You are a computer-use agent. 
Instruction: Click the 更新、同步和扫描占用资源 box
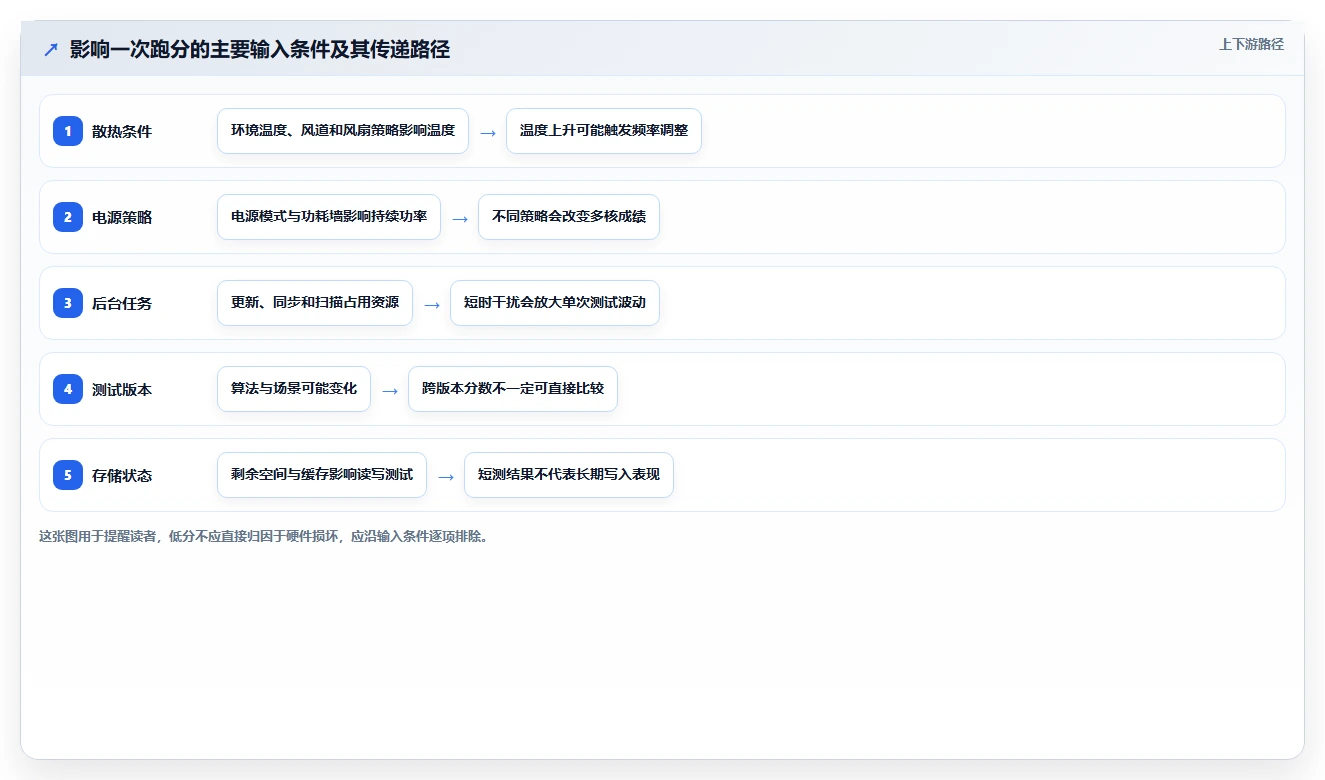[x=315, y=303]
